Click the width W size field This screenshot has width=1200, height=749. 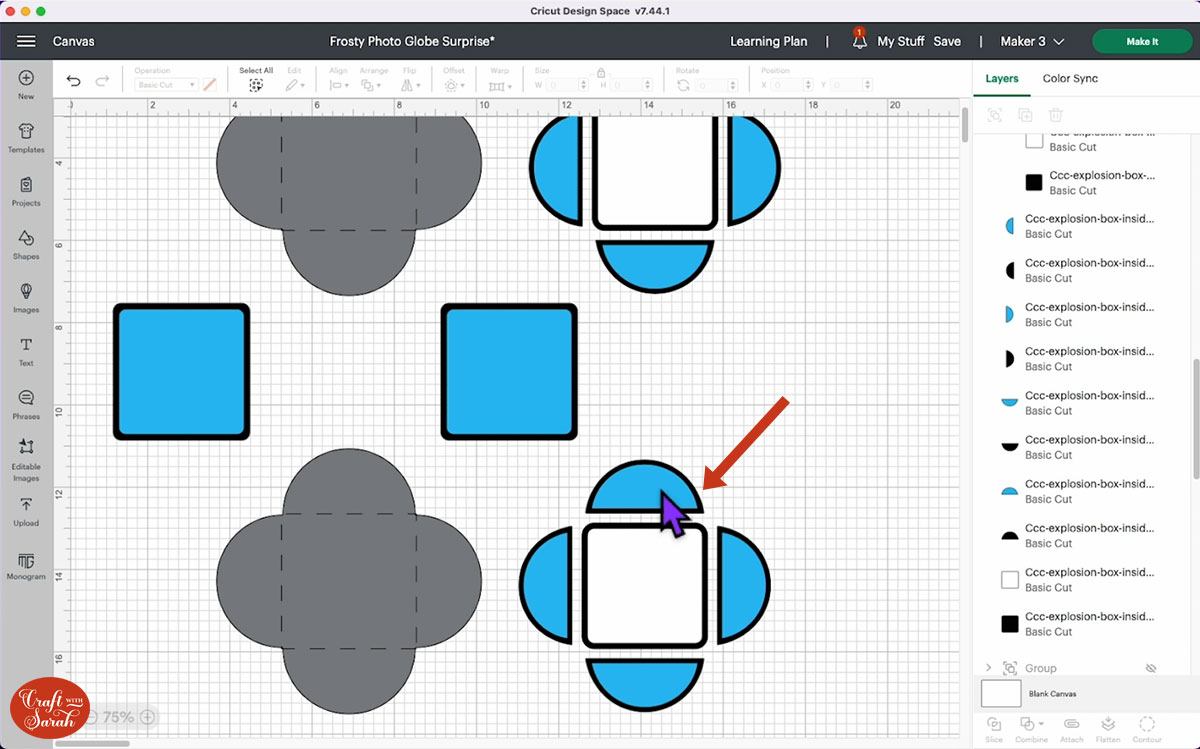[567, 86]
